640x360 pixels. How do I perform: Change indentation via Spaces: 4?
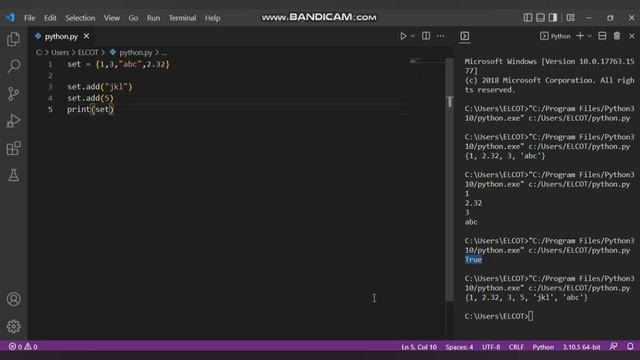pyautogui.click(x=459, y=347)
